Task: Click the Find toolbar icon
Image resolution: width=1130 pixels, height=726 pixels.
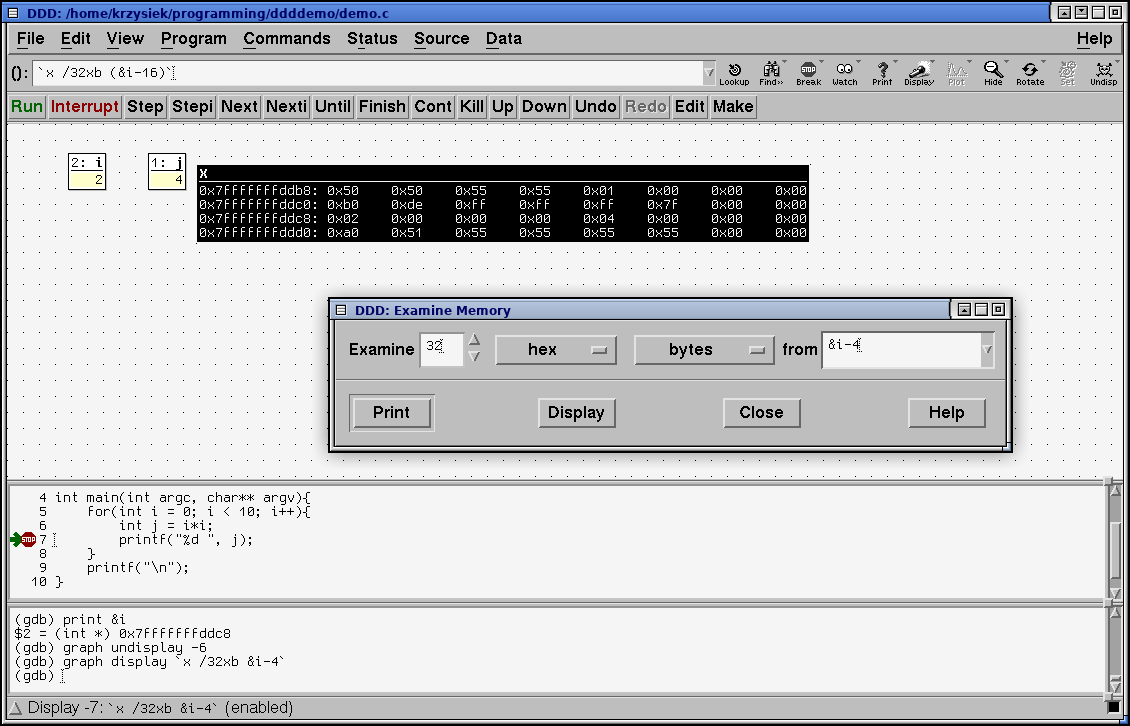Action: click(771, 73)
